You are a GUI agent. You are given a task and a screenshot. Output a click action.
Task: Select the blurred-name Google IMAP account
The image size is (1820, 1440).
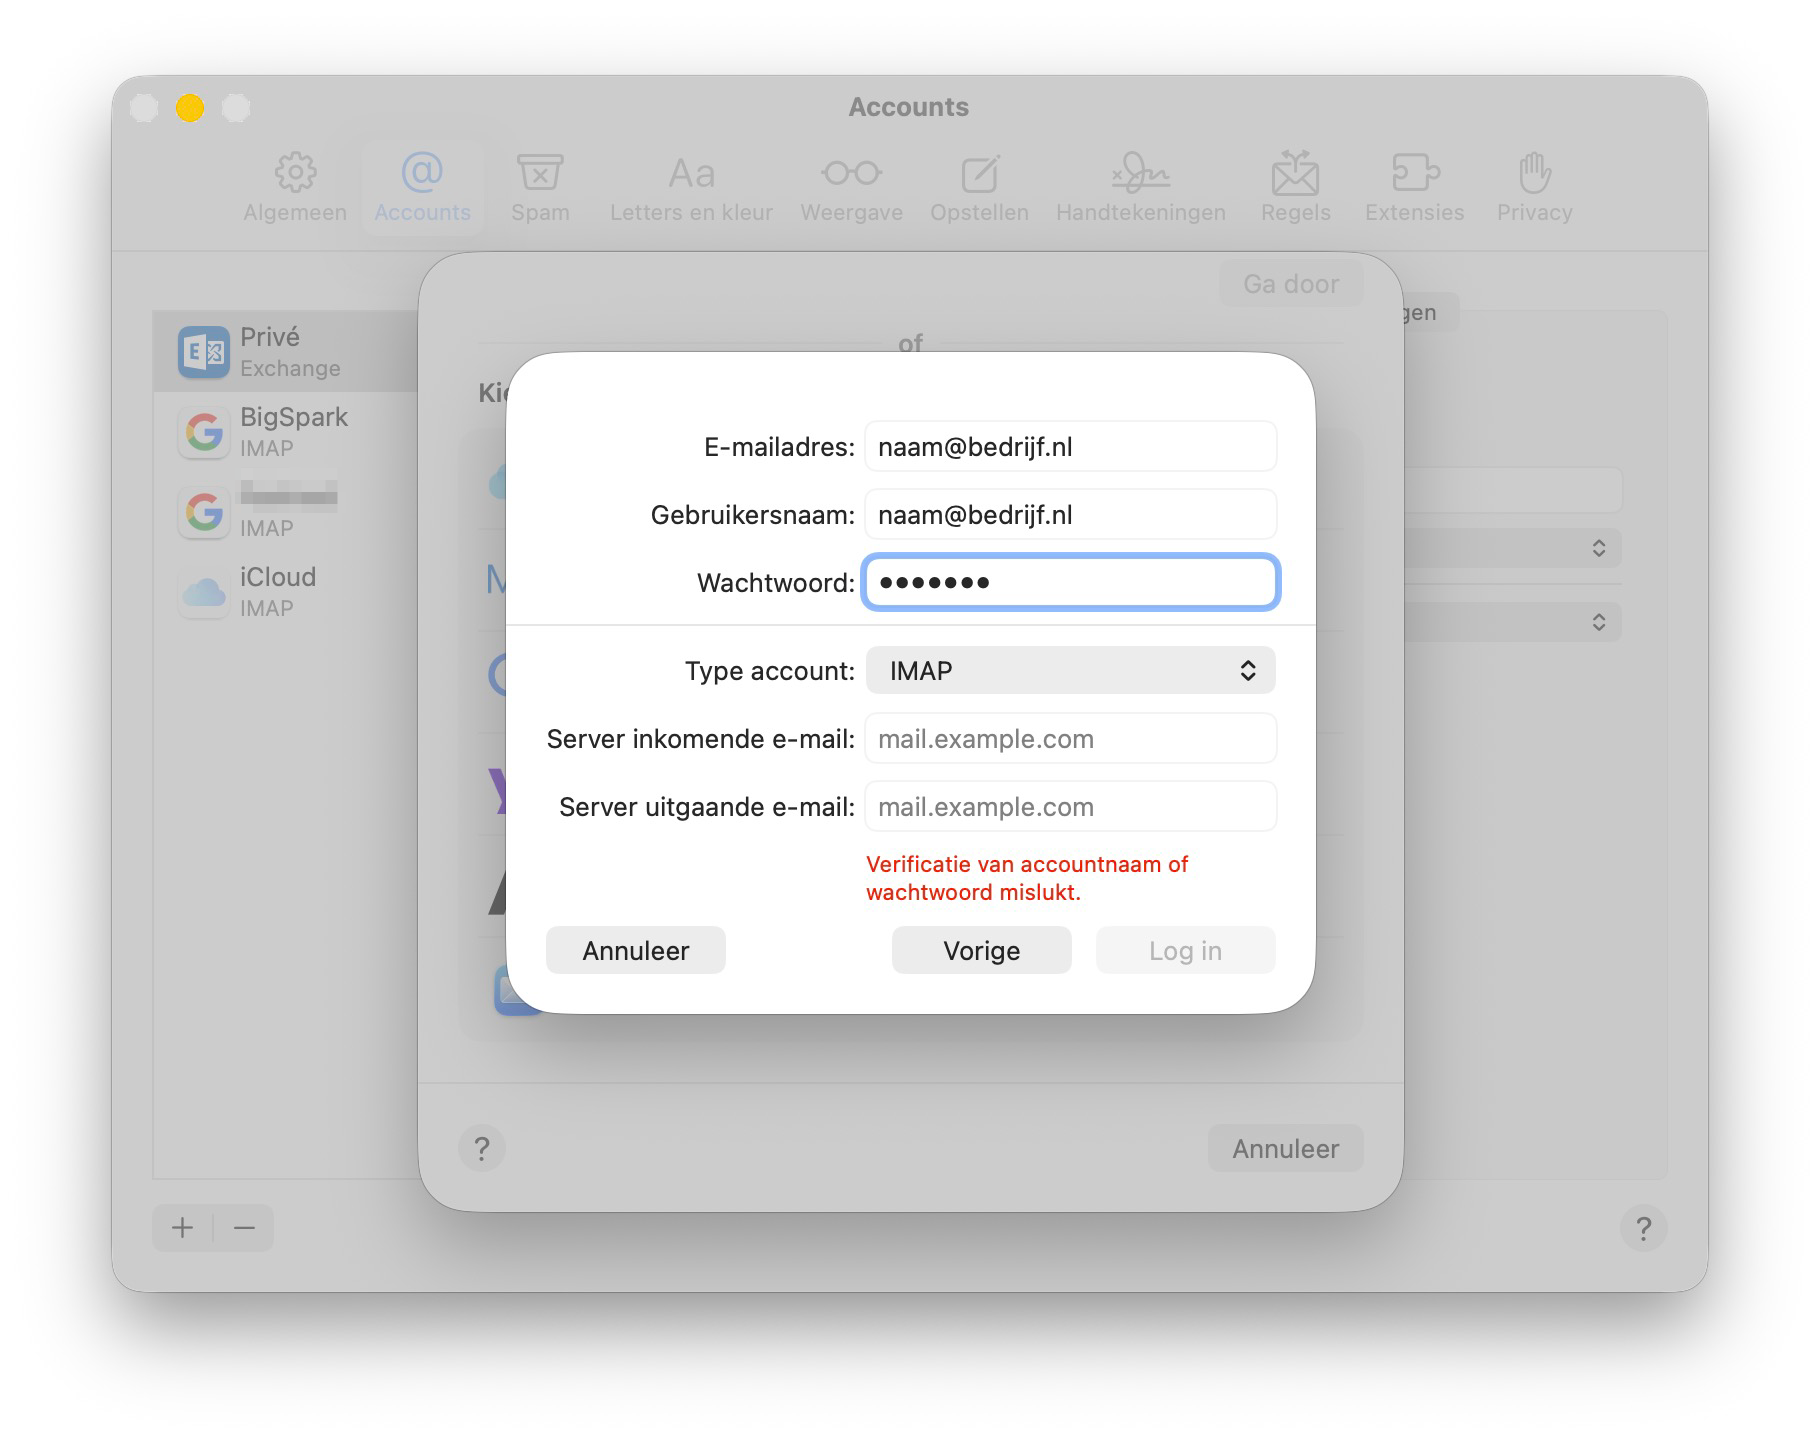pyautogui.click(x=286, y=512)
